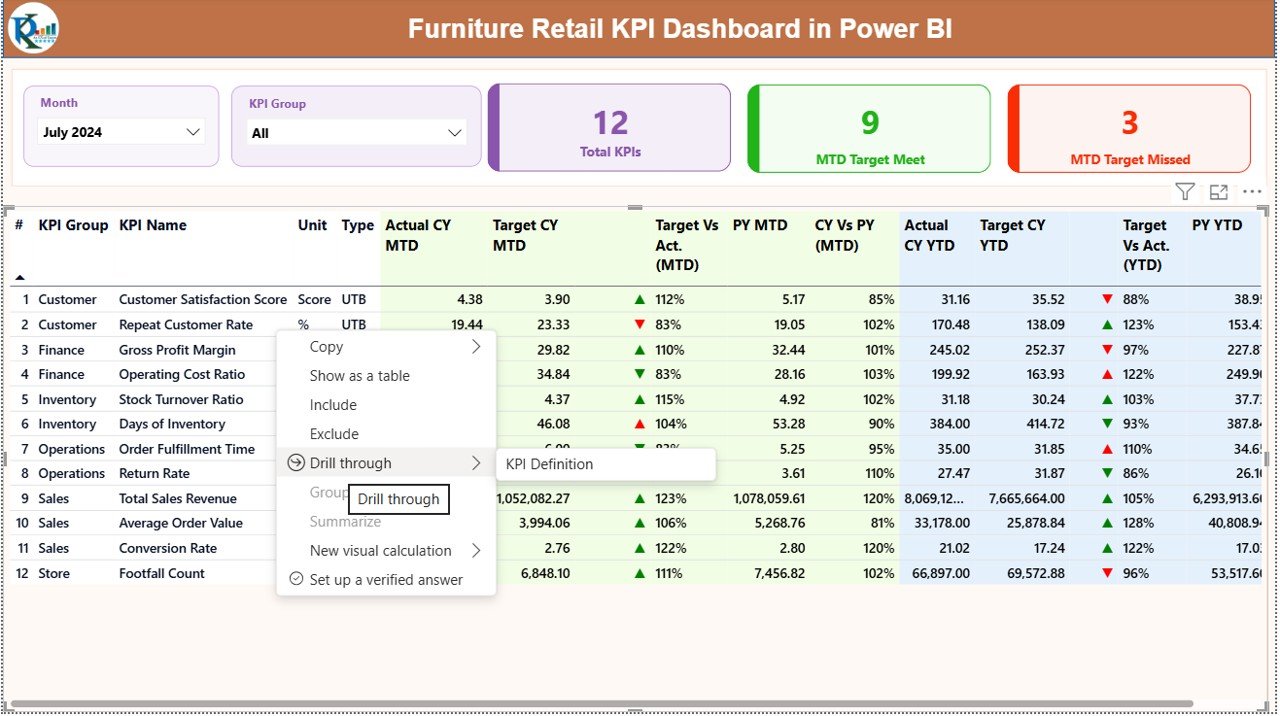Open the Month dropdown showing July 2024
This screenshot has height=716, width=1280.
120,131
